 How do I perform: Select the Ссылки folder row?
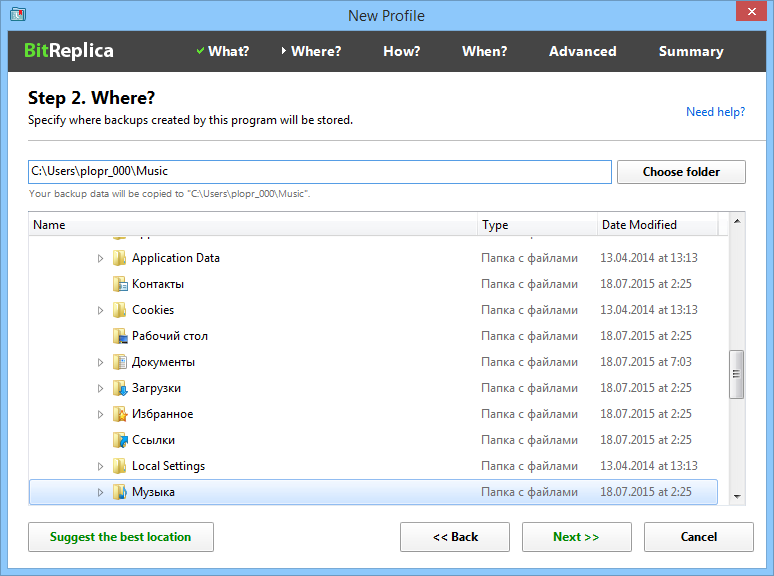coord(373,440)
